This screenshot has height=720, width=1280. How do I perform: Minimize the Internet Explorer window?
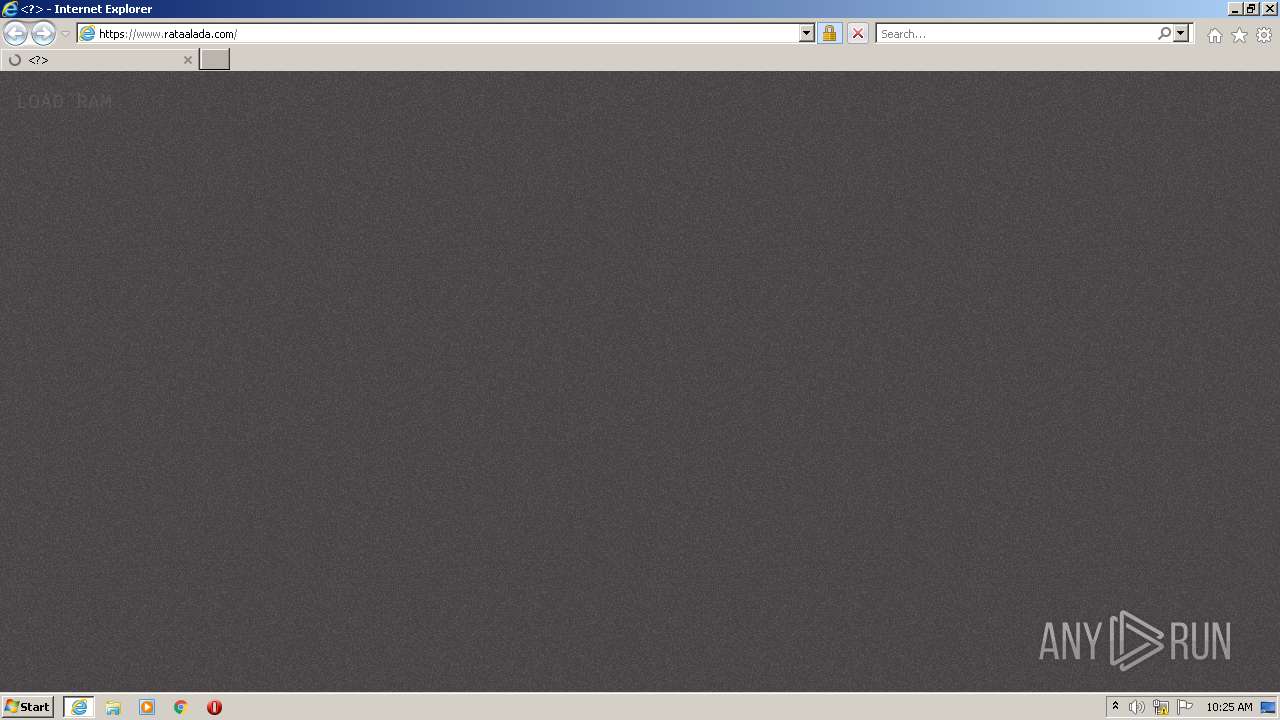pos(1235,8)
